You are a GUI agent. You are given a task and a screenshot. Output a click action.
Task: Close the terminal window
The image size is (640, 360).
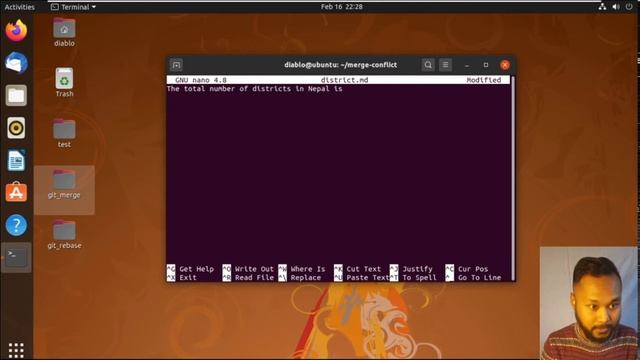click(x=505, y=65)
